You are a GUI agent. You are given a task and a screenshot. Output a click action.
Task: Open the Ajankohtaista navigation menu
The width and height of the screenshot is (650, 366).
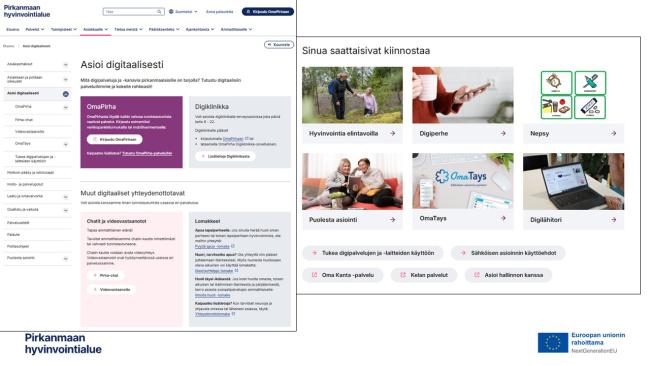pos(200,29)
